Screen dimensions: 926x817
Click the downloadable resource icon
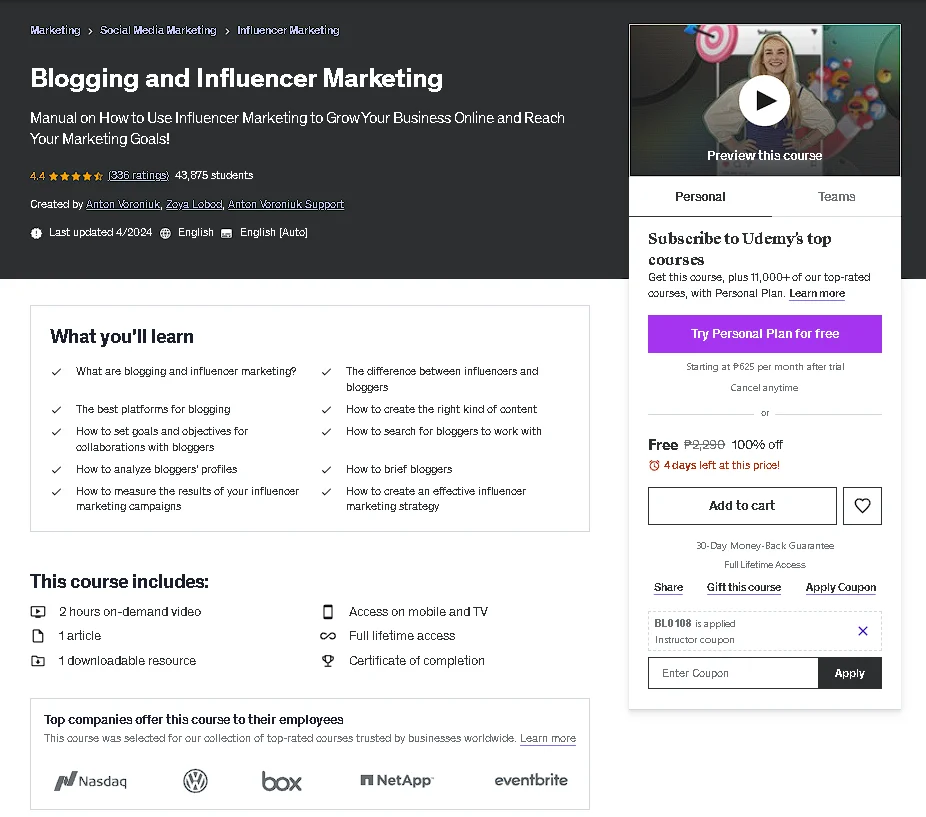pos(38,661)
